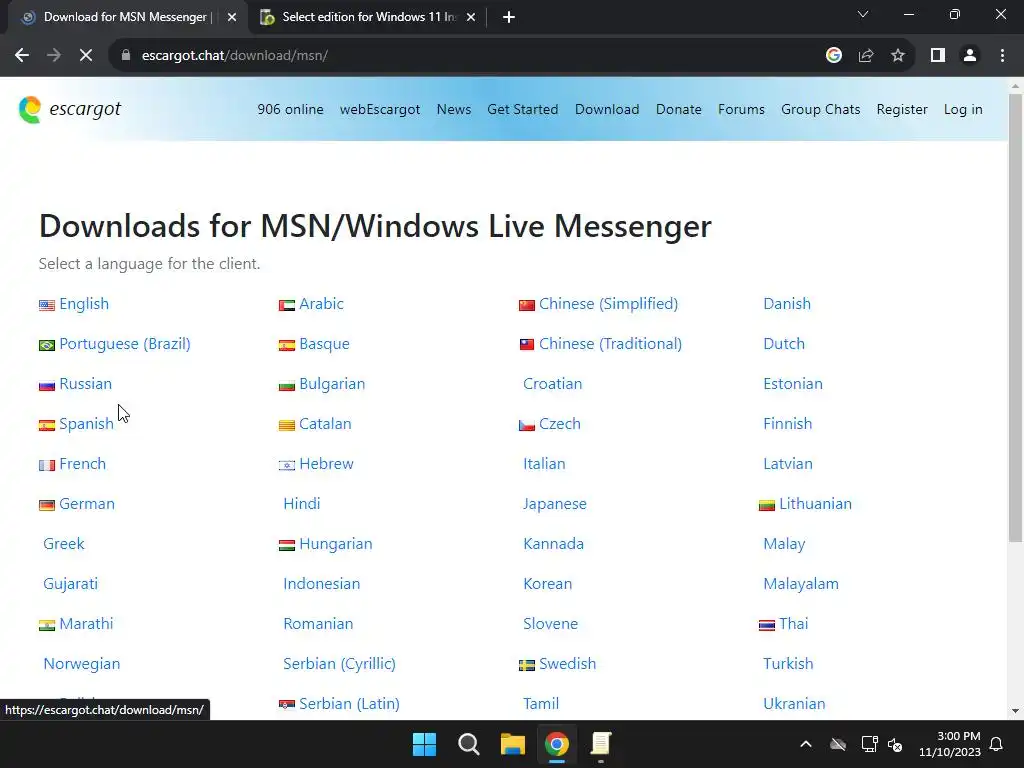Select Arabic language download
Screen dimensions: 1024x768
pos(321,304)
